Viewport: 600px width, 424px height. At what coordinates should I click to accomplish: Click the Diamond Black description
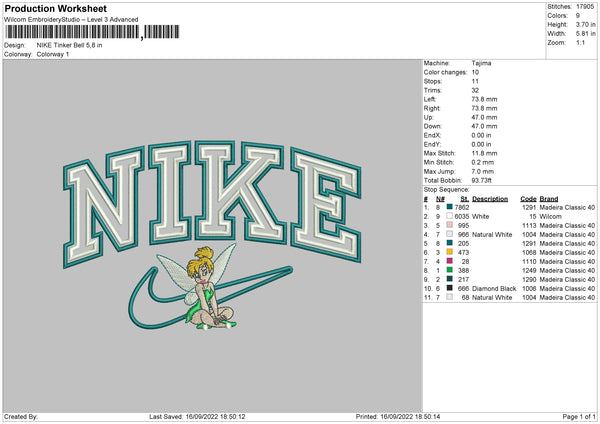(x=494, y=289)
